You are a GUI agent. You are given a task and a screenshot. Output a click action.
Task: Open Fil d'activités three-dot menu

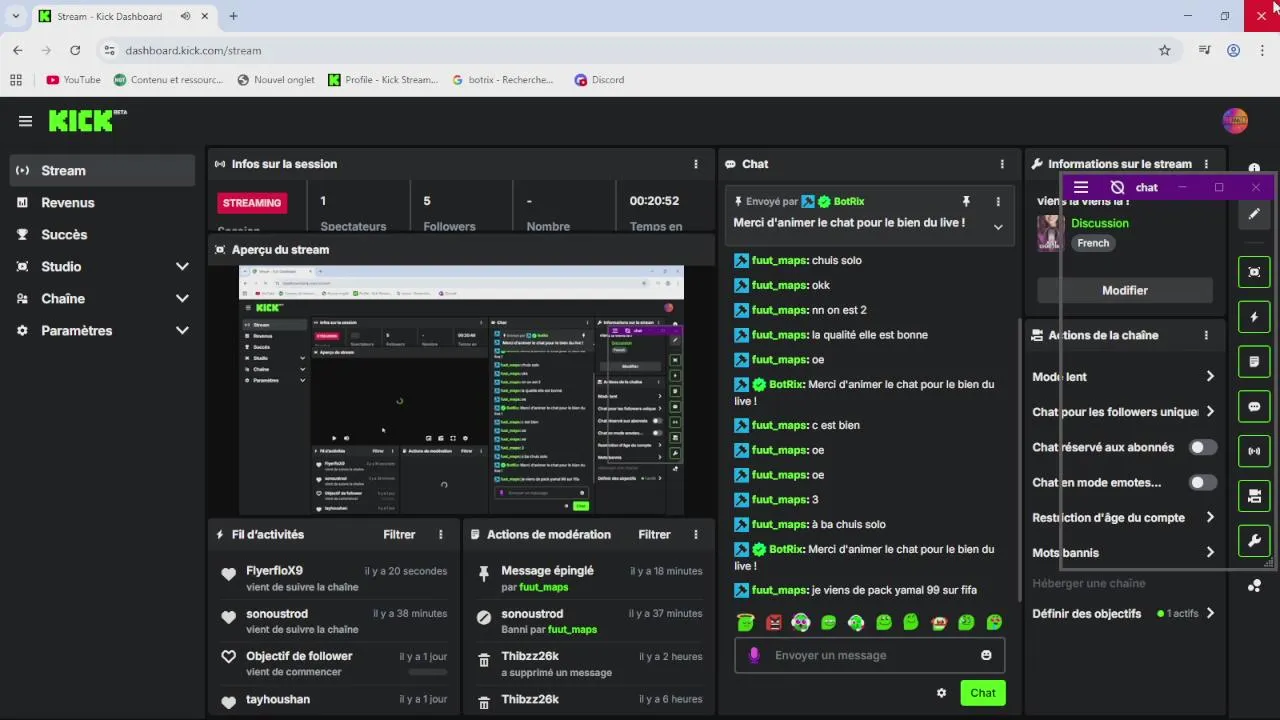(x=440, y=534)
